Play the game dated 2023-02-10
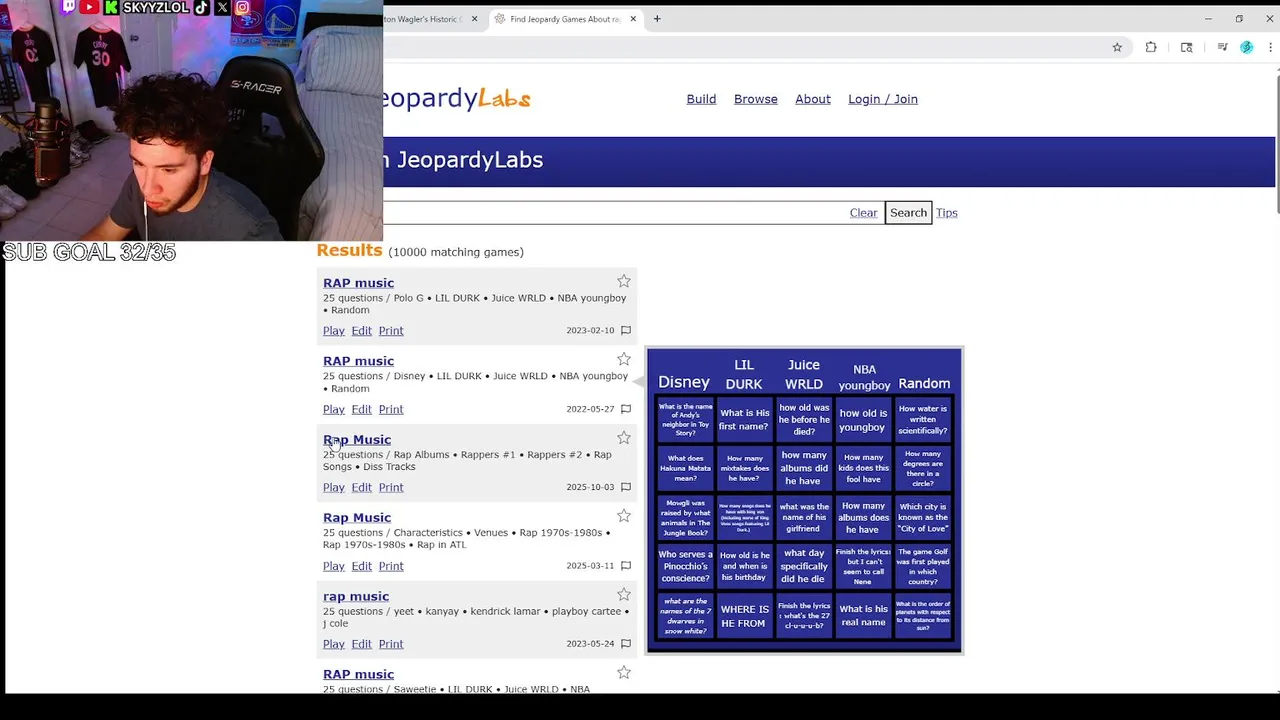The height and width of the screenshot is (720, 1280). 334,331
